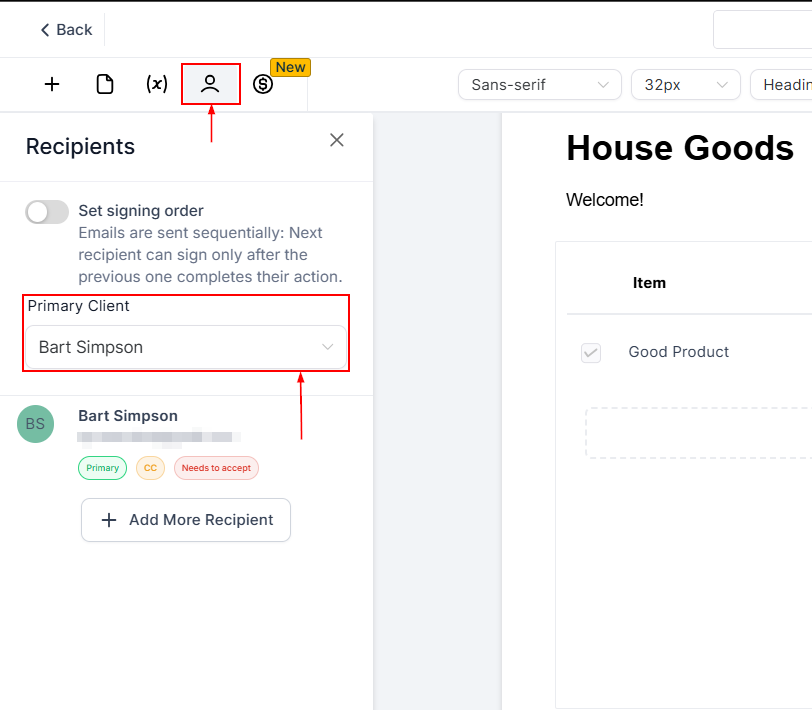Expand the Sans-serif font dropdown
This screenshot has width=812, height=710.
[x=540, y=85]
